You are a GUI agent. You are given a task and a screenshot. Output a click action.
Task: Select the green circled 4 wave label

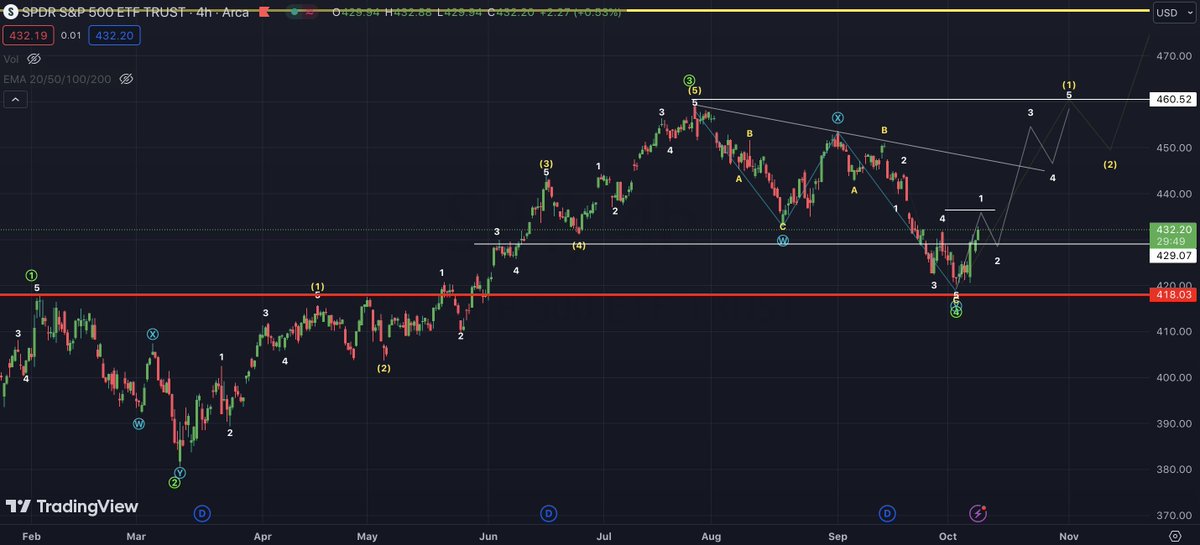tap(957, 312)
